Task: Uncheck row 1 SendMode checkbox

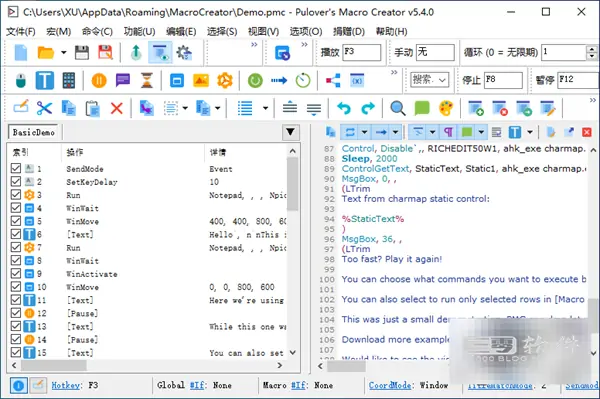Action: [x=16, y=168]
